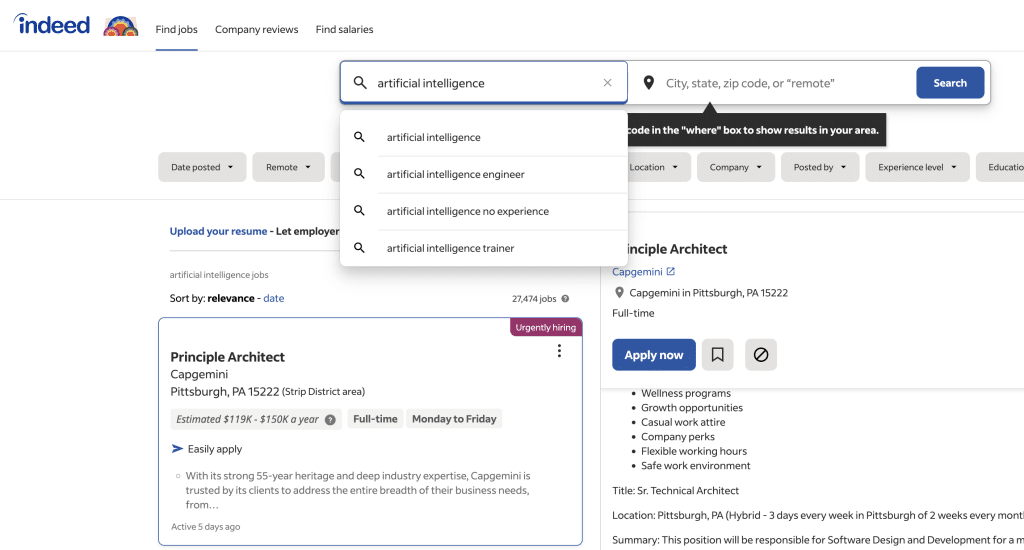The image size is (1024, 550).
Task: Open the Remote filter dropdown
Action: point(288,167)
